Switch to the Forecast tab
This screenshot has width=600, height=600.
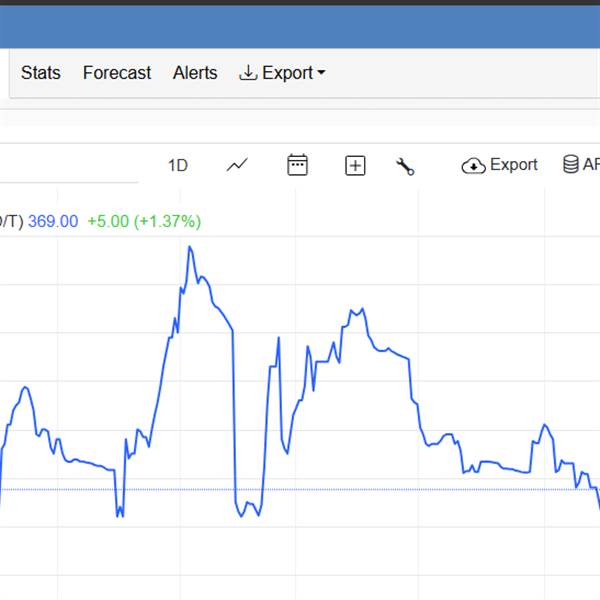pos(117,73)
